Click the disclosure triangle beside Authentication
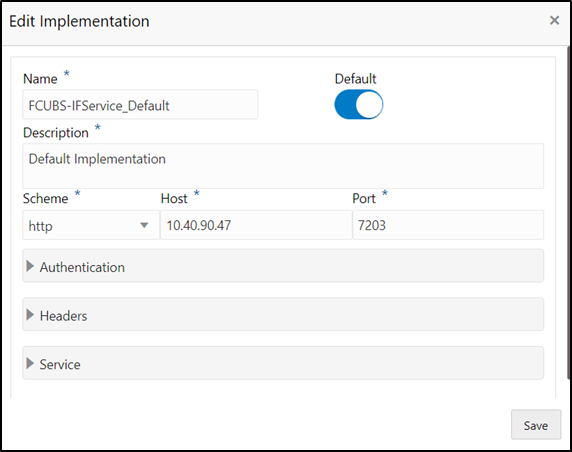This screenshot has height=452, width=572. coord(30,266)
